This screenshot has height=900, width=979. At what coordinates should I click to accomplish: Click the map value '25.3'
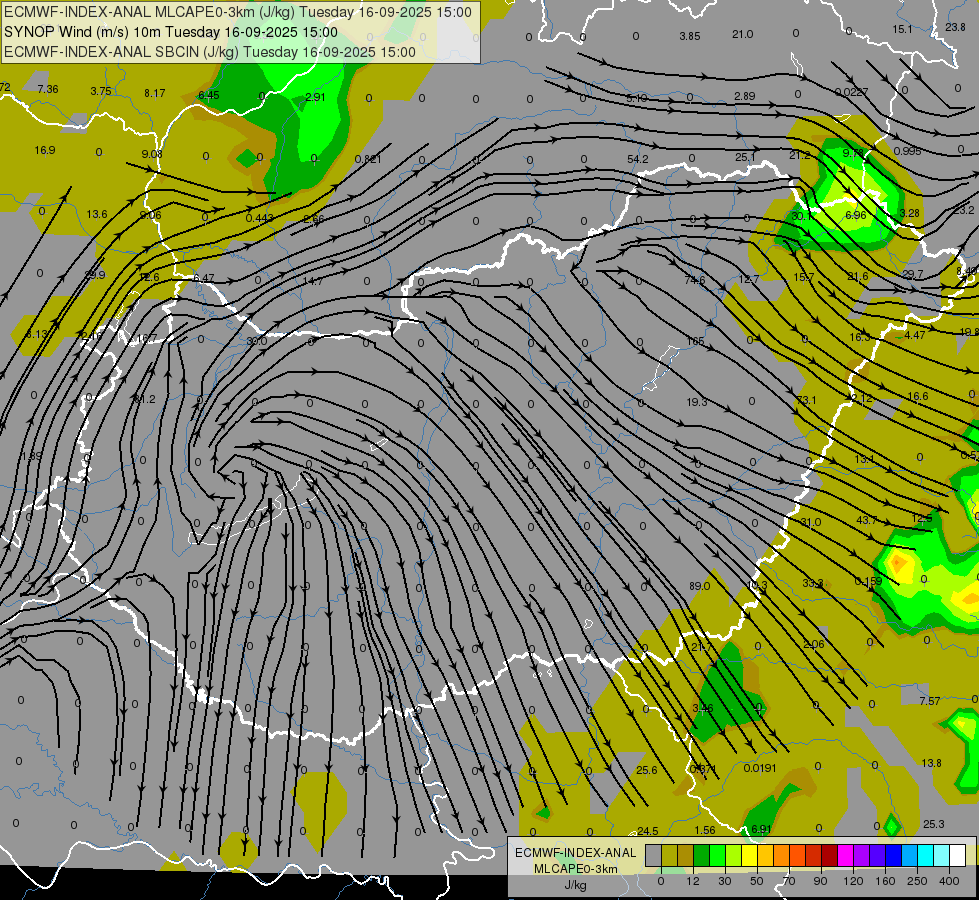(934, 824)
